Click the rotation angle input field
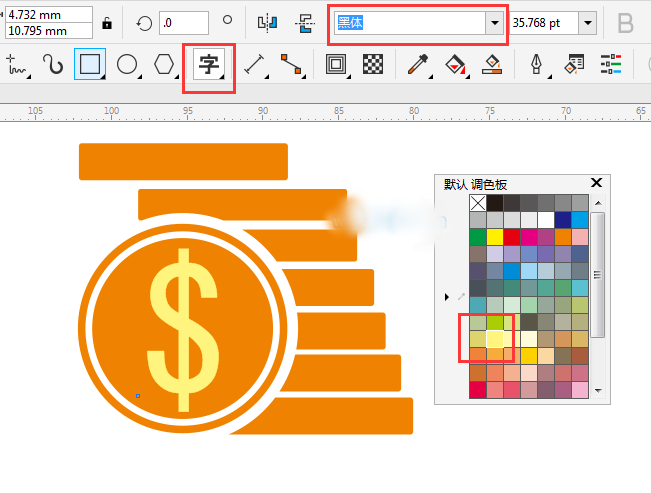The width and height of the screenshot is (651, 493). [x=184, y=23]
